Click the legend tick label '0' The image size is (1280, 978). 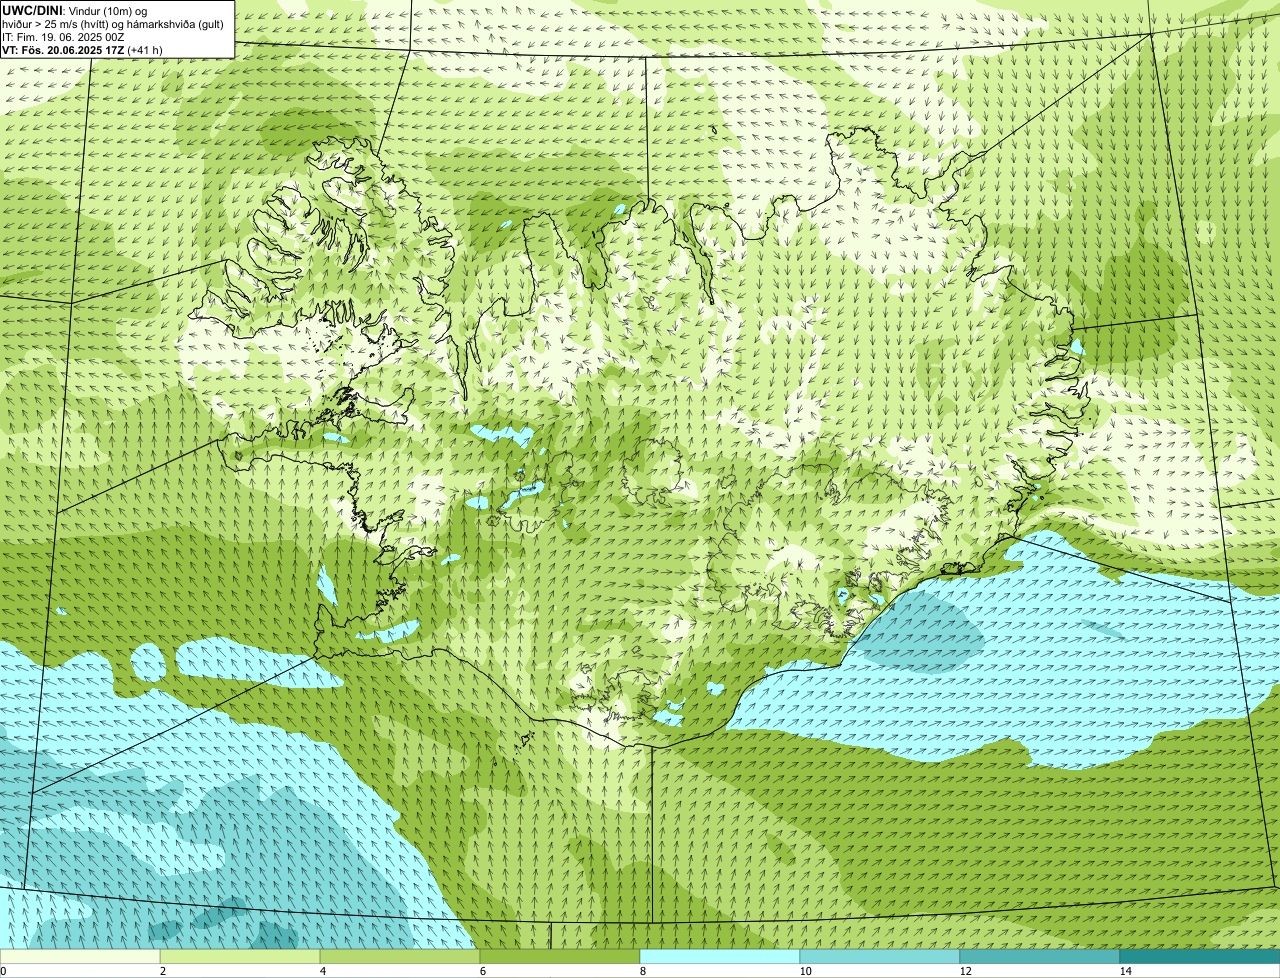point(4,971)
